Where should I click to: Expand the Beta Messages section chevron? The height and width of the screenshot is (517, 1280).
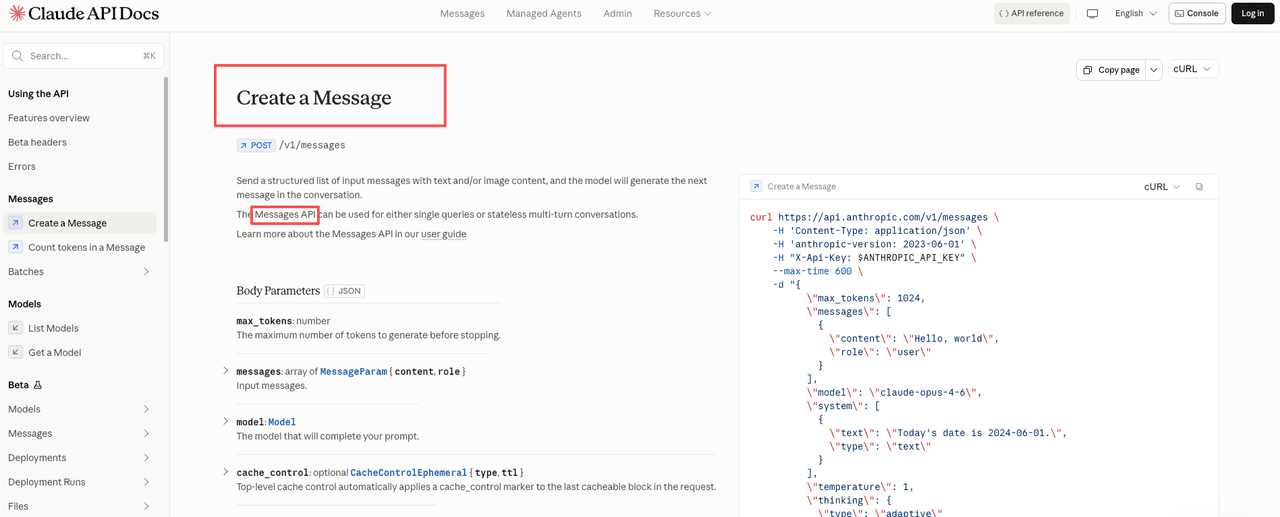click(146, 433)
